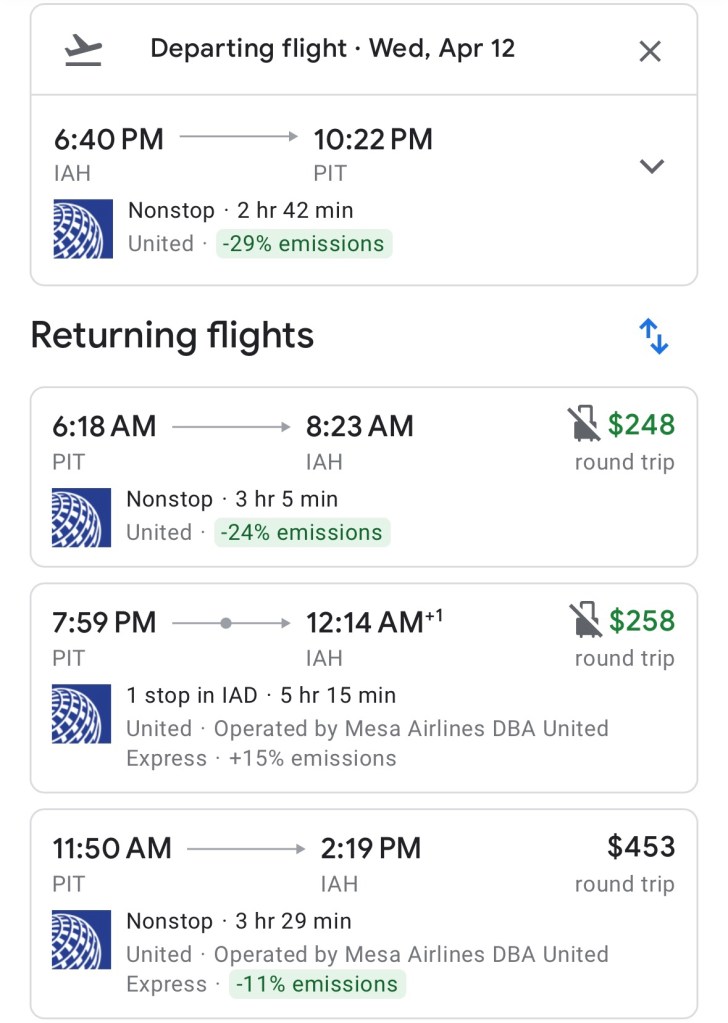Click United logo on 11:50 AM flight

(x=81, y=939)
